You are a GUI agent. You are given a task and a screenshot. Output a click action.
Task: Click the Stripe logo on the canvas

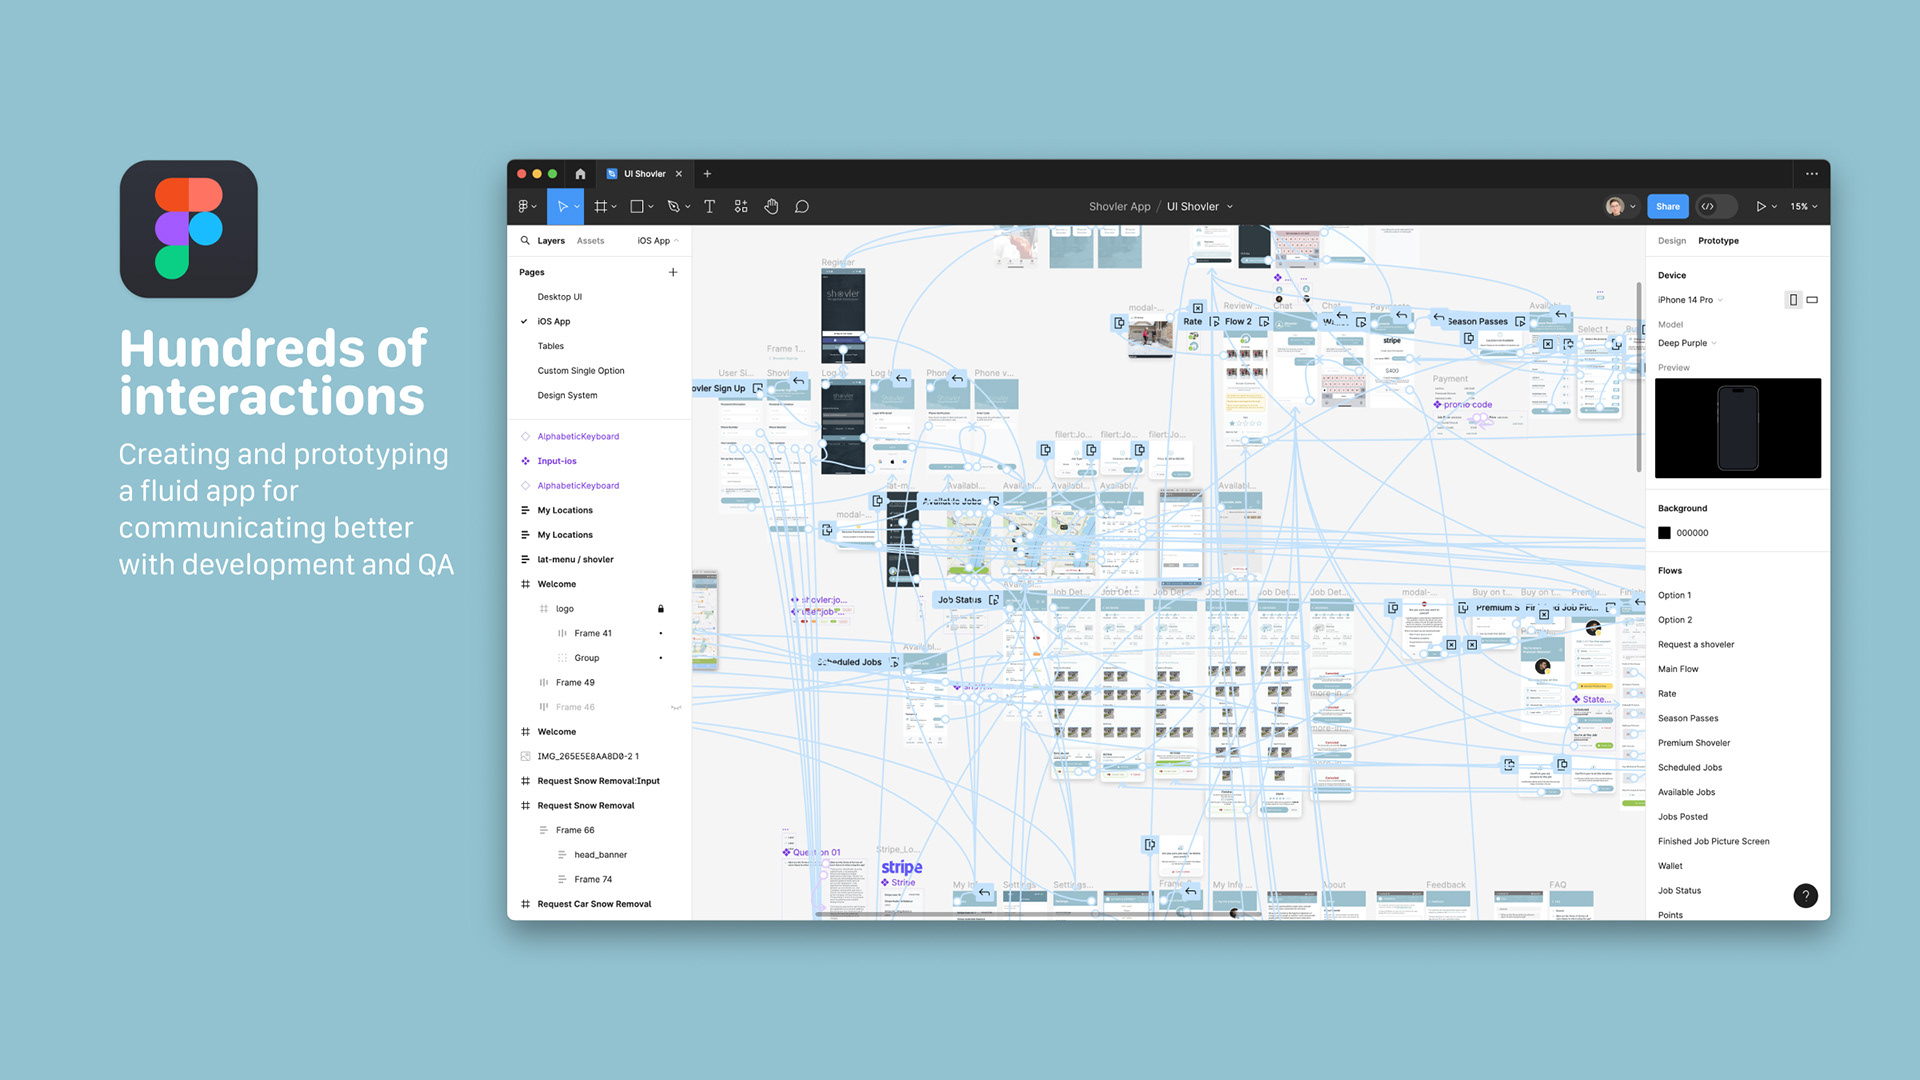pos(901,867)
